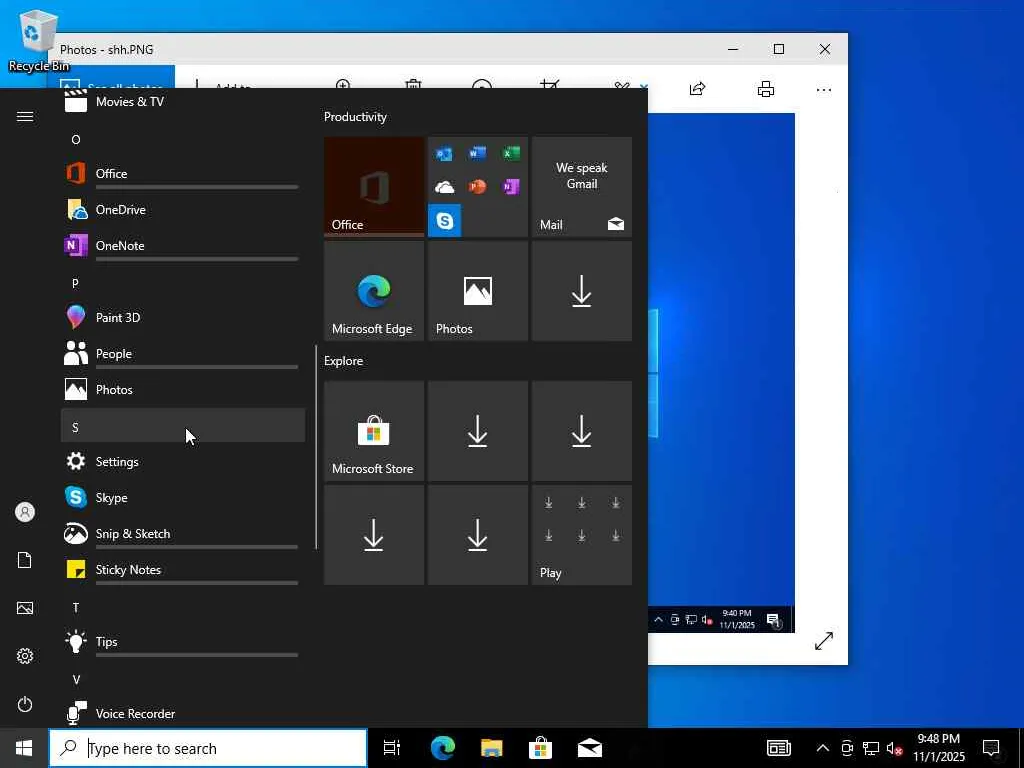Grab the Start menu app list scrollbar
This screenshot has height=768, width=1024.
[316, 447]
